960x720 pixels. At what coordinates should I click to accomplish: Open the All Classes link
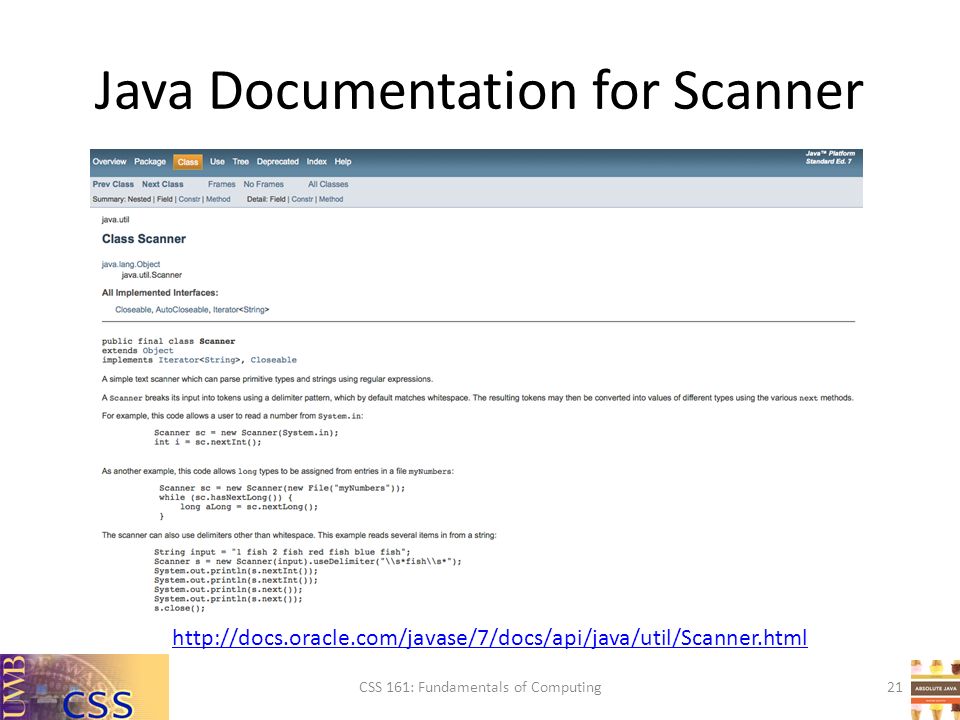(x=328, y=184)
